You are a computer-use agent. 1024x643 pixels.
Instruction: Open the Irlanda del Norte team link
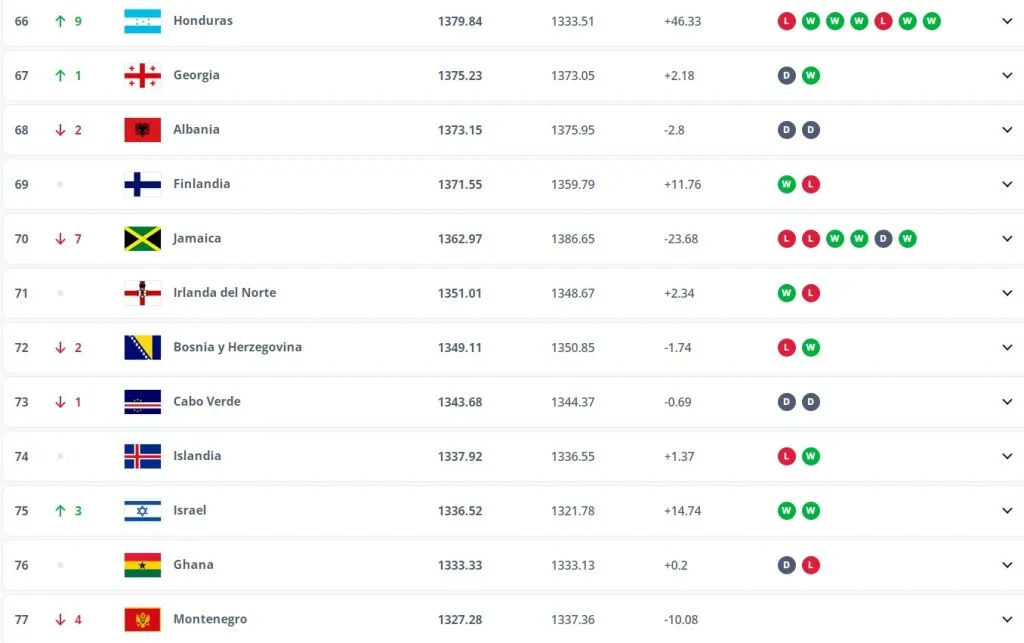tap(224, 293)
